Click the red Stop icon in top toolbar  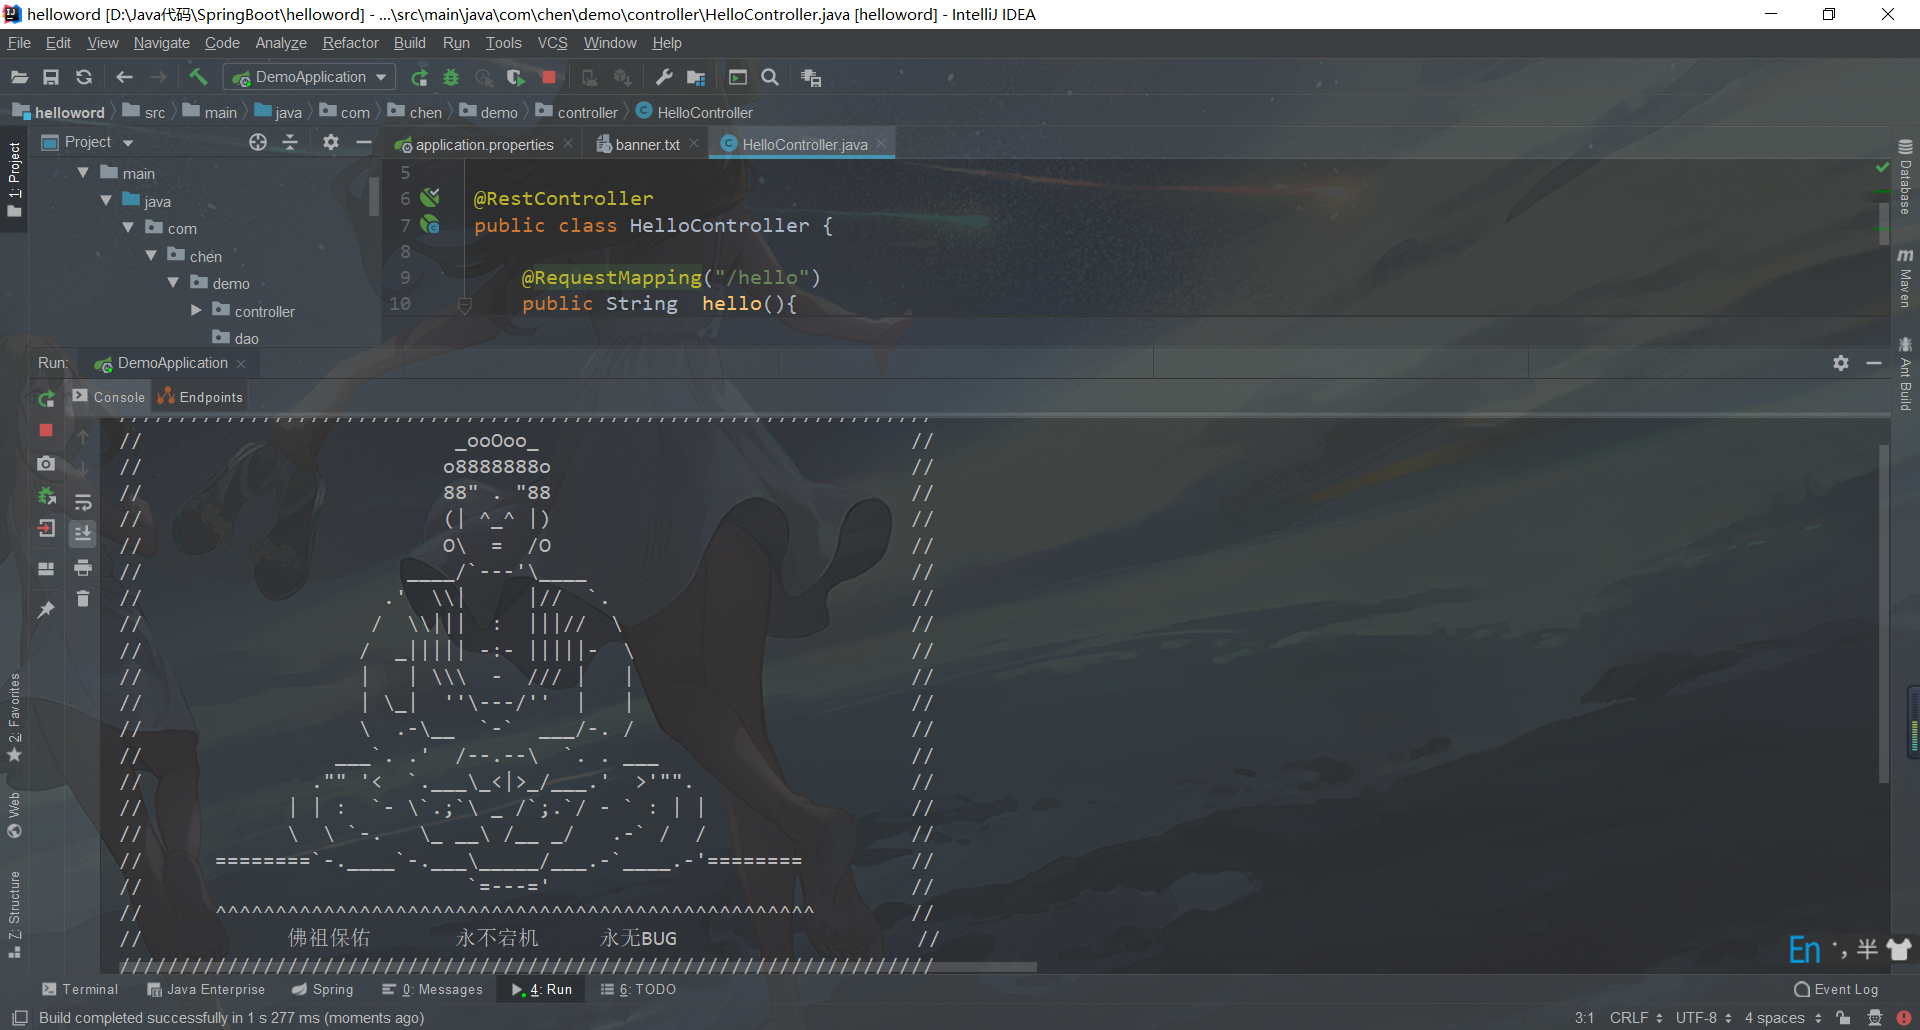[548, 77]
